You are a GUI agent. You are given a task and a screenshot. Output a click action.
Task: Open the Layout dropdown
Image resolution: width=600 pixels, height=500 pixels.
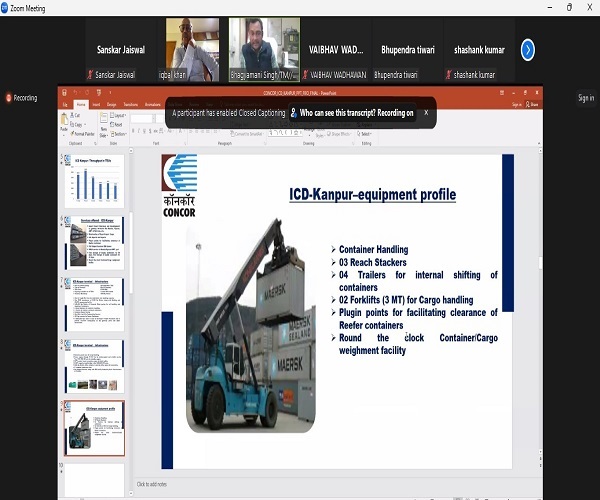(118, 115)
